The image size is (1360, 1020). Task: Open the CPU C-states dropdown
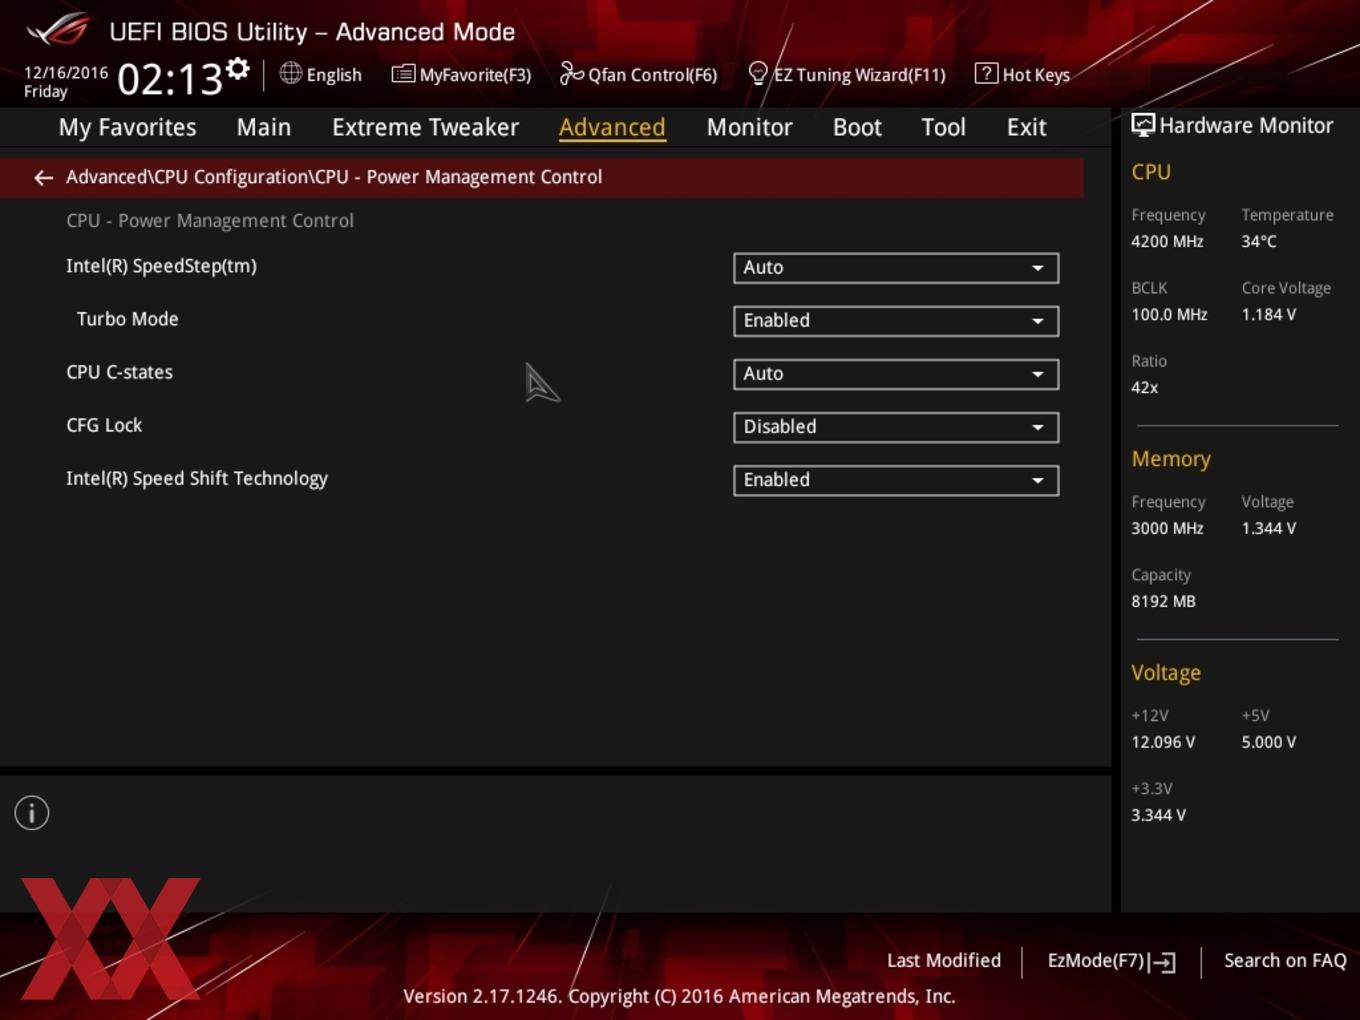tap(896, 374)
